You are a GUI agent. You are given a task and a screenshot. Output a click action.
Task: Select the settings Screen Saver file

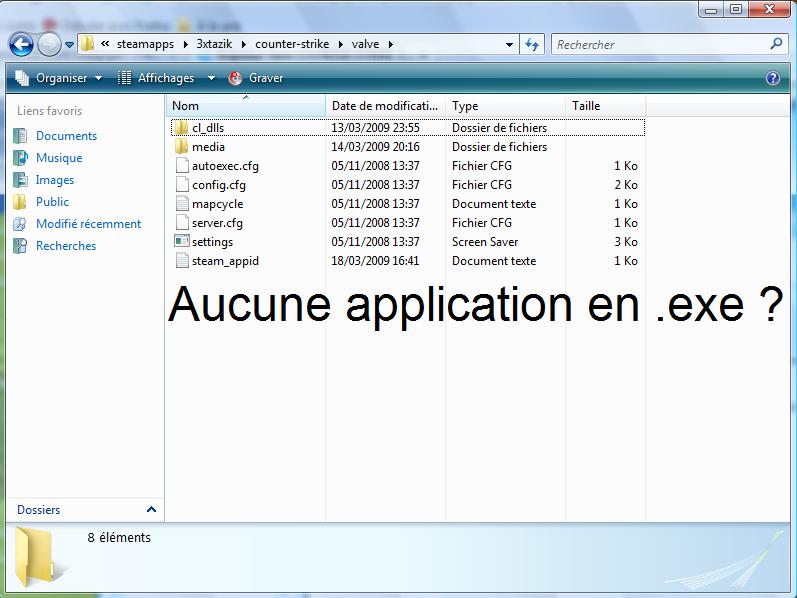pyautogui.click(x=212, y=242)
